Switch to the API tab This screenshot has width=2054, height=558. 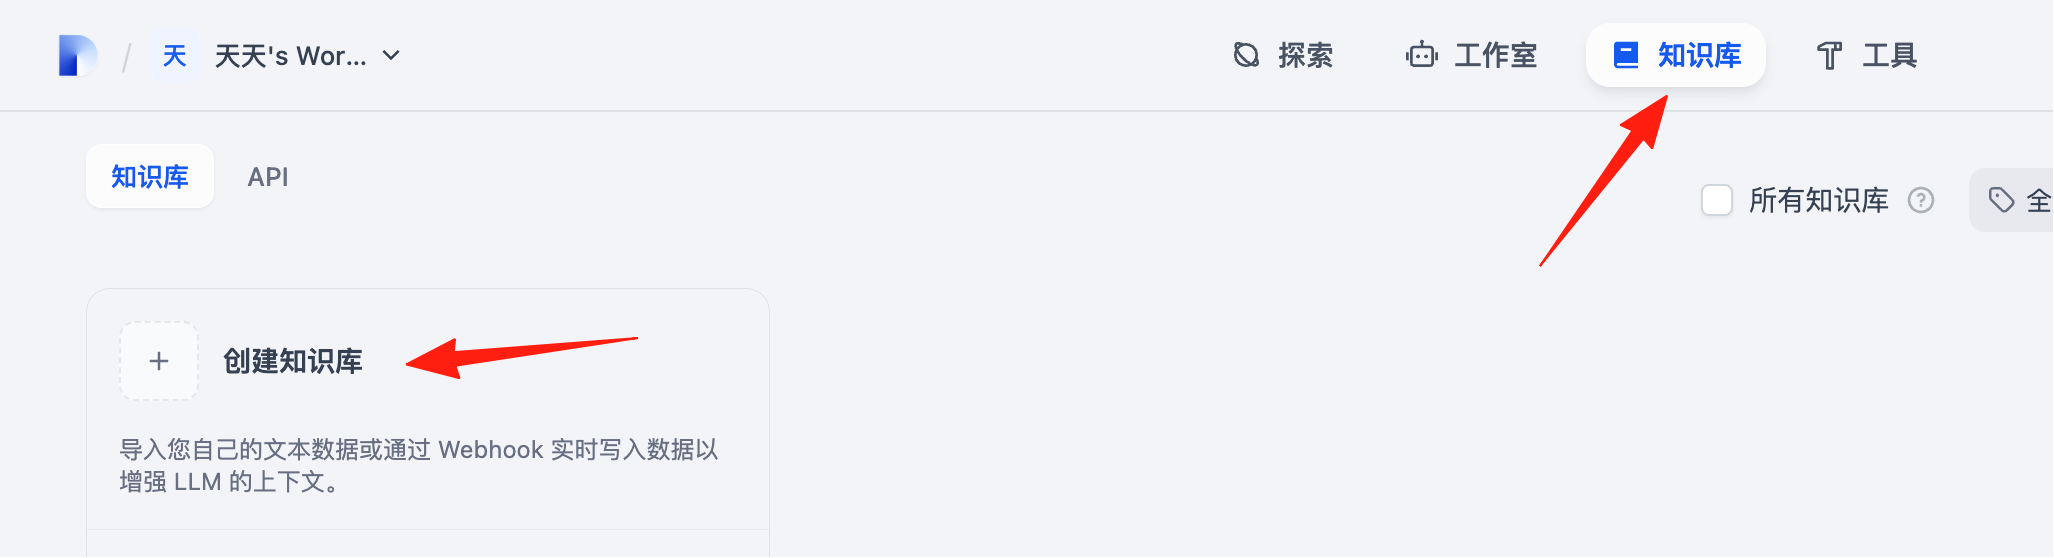click(x=268, y=177)
